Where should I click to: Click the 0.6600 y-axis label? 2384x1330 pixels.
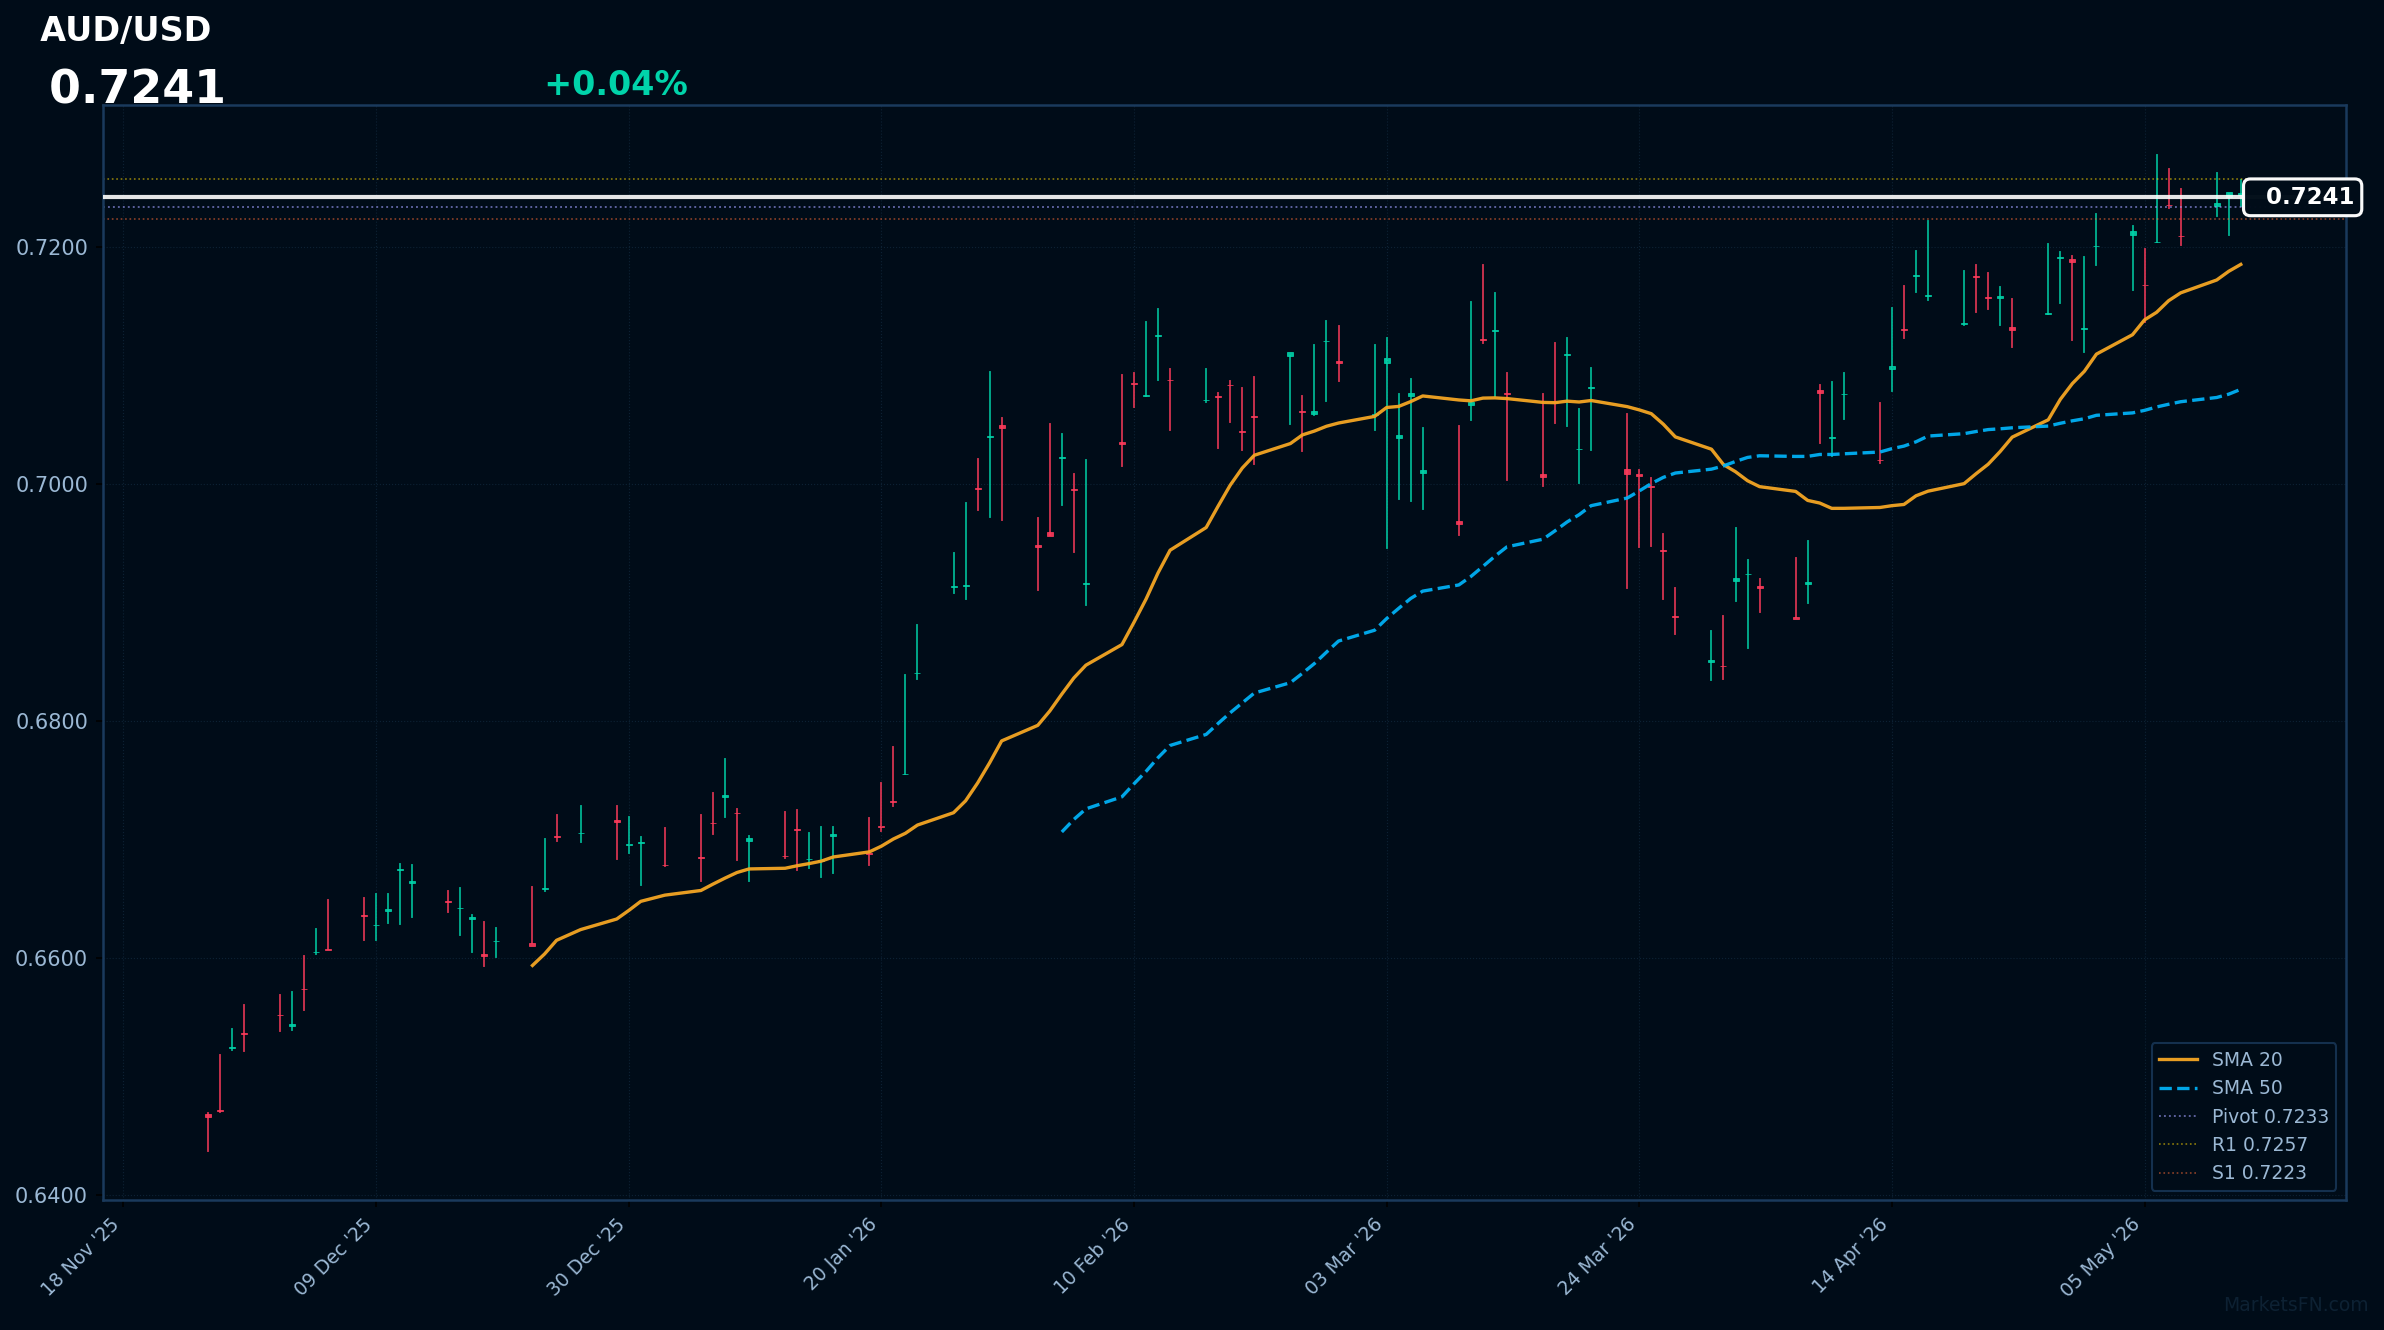coord(52,958)
